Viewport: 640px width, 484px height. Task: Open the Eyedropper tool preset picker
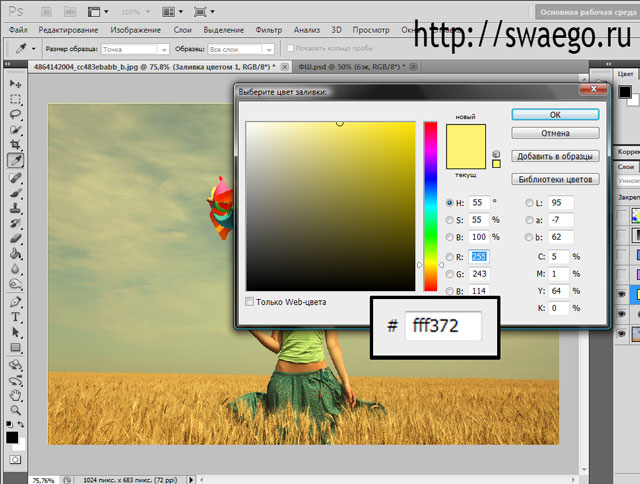click(33, 49)
